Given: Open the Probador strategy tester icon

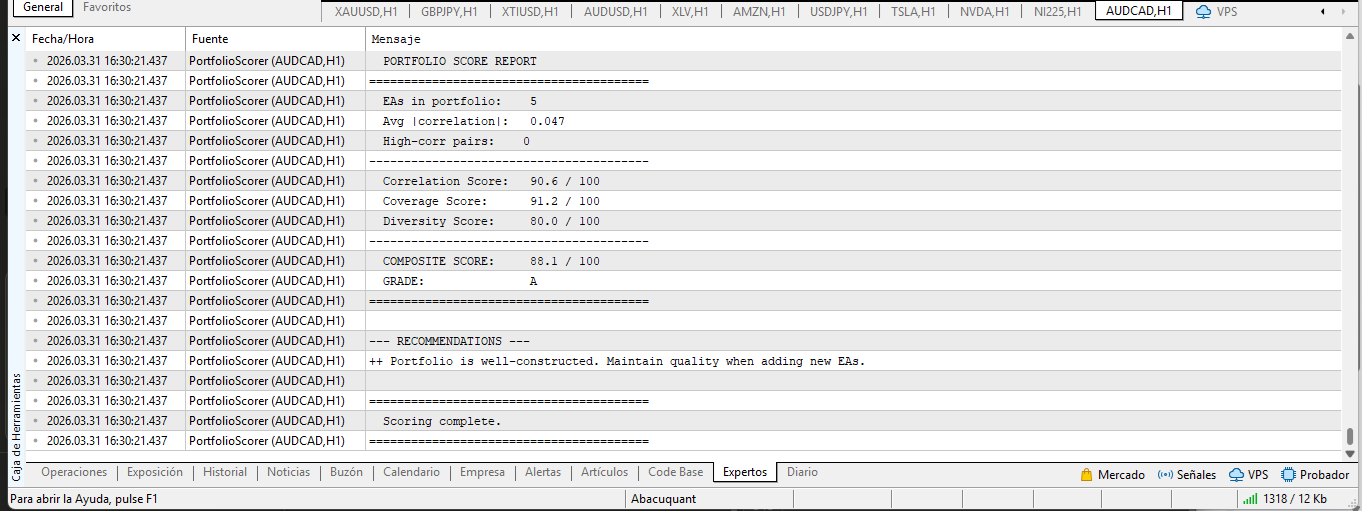Looking at the screenshot, I should click(1289, 475).
